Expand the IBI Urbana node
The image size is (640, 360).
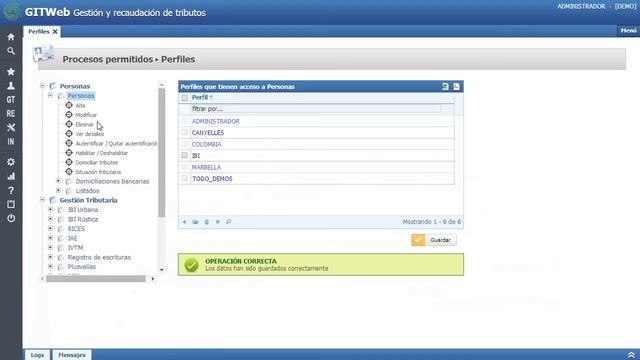click(x=51, y=209)
